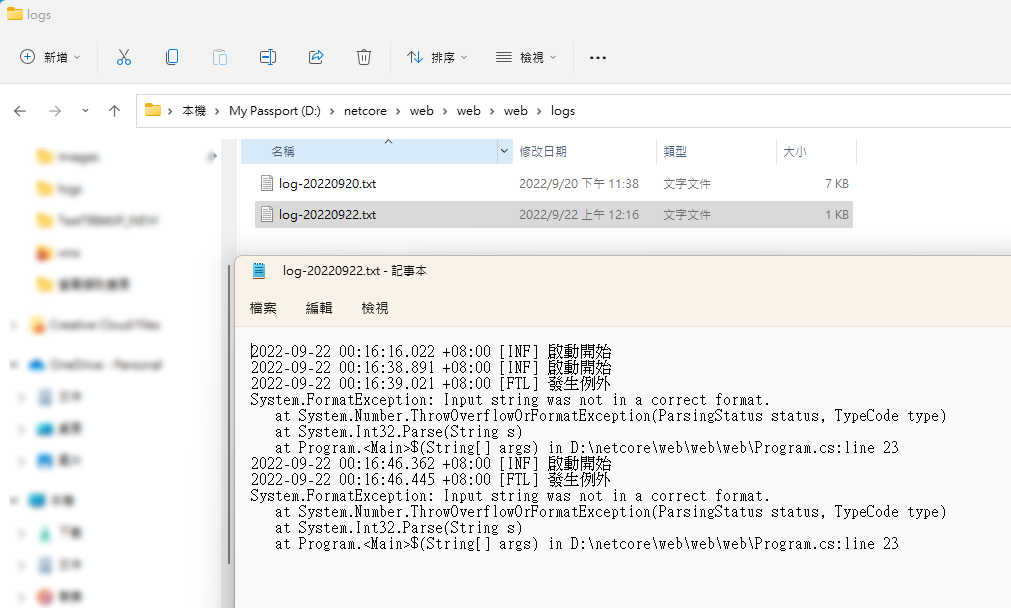This screenshot has height=608, width=1011.
Task: Open recent locations chevron dropdown
Action: (85, 111)
